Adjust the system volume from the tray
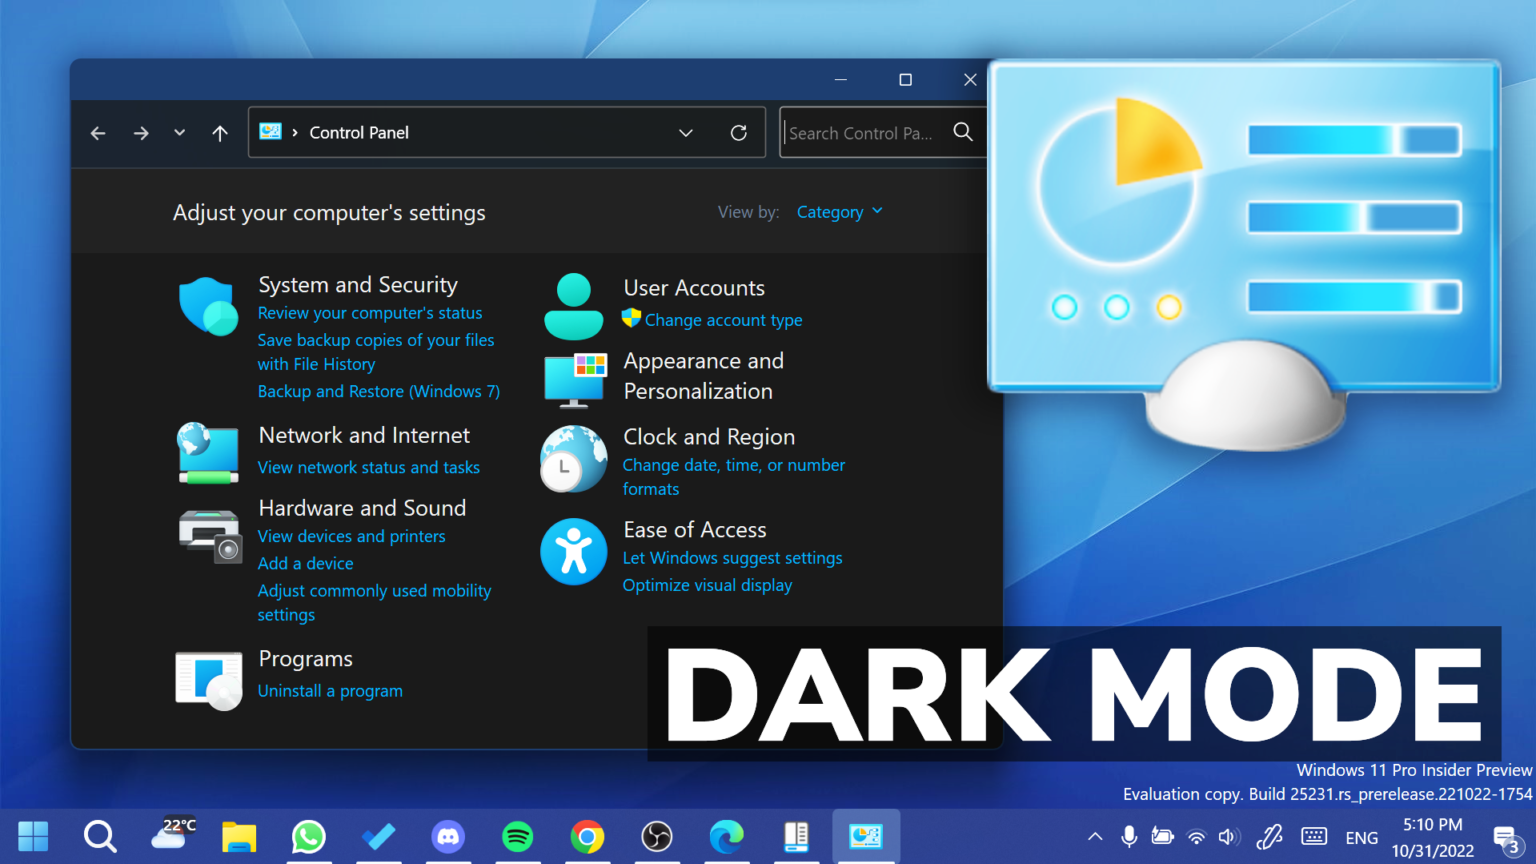Image resolution: width=1536 pixels, height=864 pixels. (1229, 837)
